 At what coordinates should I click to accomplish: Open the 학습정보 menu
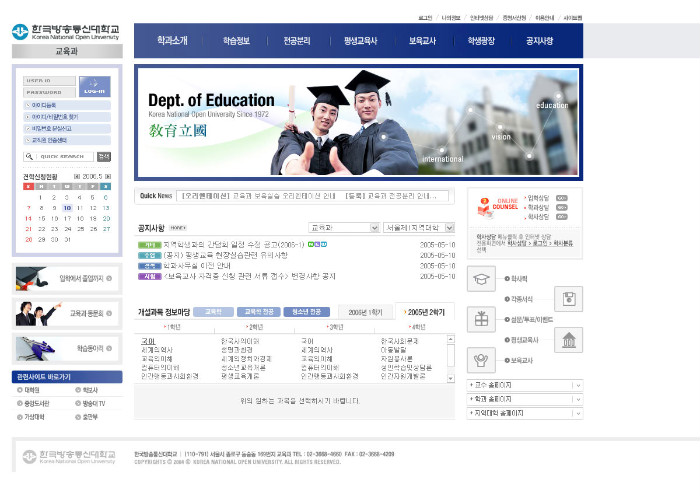[236, 41]
